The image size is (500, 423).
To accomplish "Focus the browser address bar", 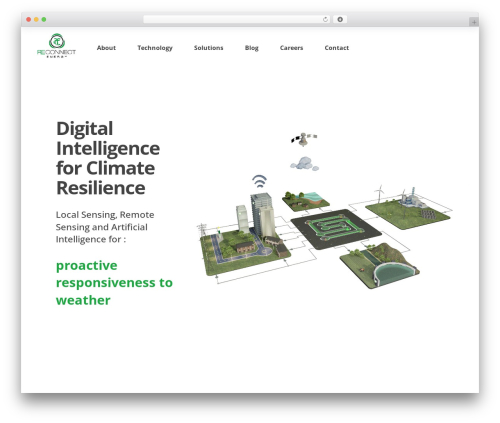I will click(x=237, y=19).
